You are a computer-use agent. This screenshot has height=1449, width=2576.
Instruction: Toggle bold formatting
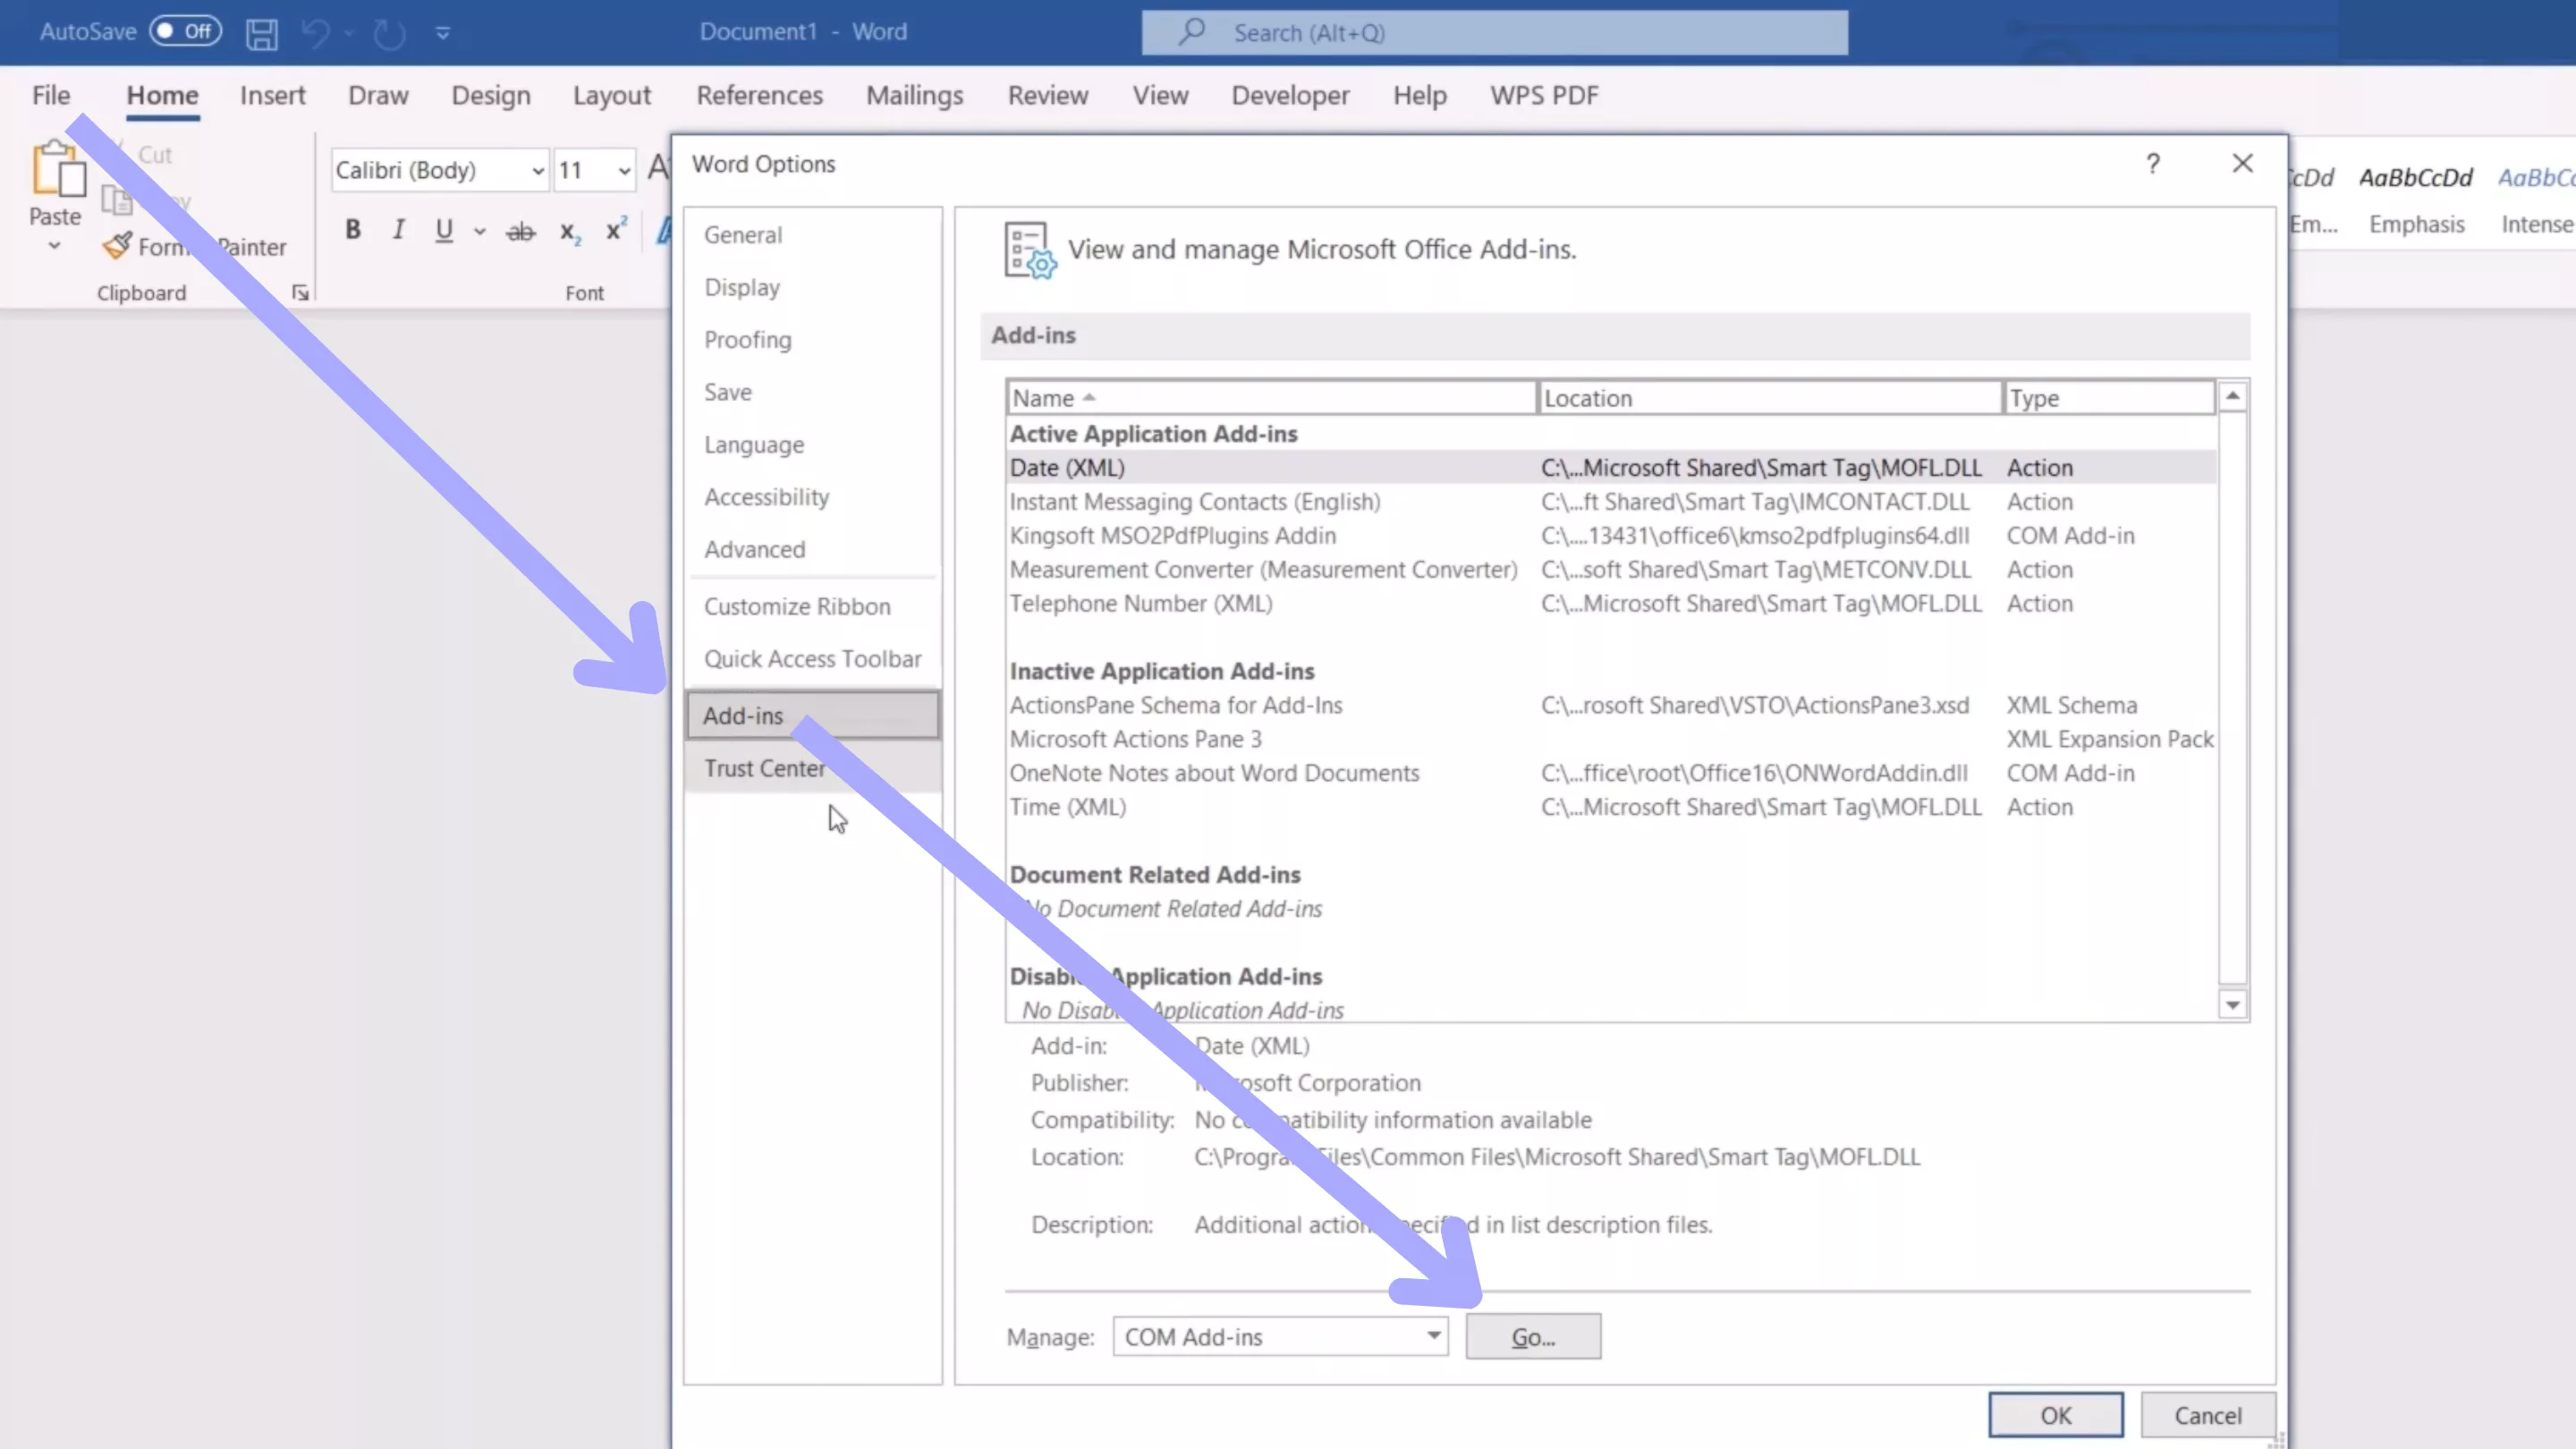pos(352,230)
